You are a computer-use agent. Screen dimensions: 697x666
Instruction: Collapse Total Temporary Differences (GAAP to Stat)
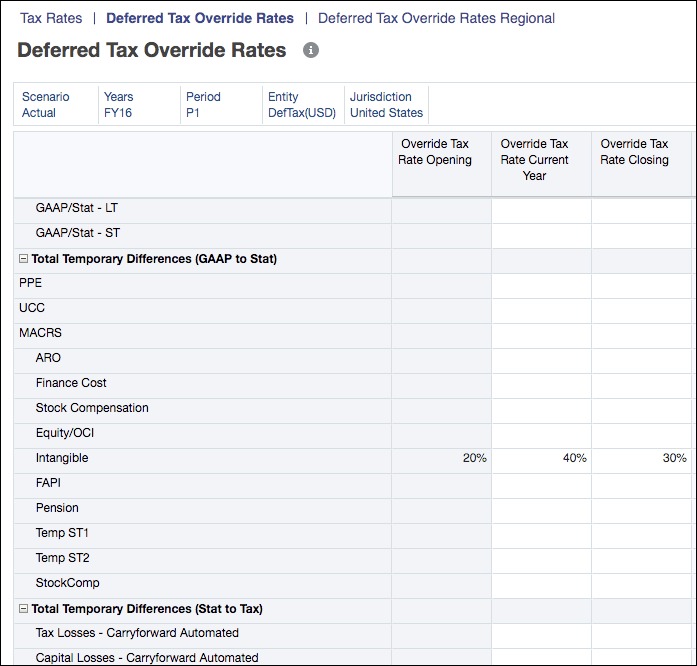click(x=24, y=259)
